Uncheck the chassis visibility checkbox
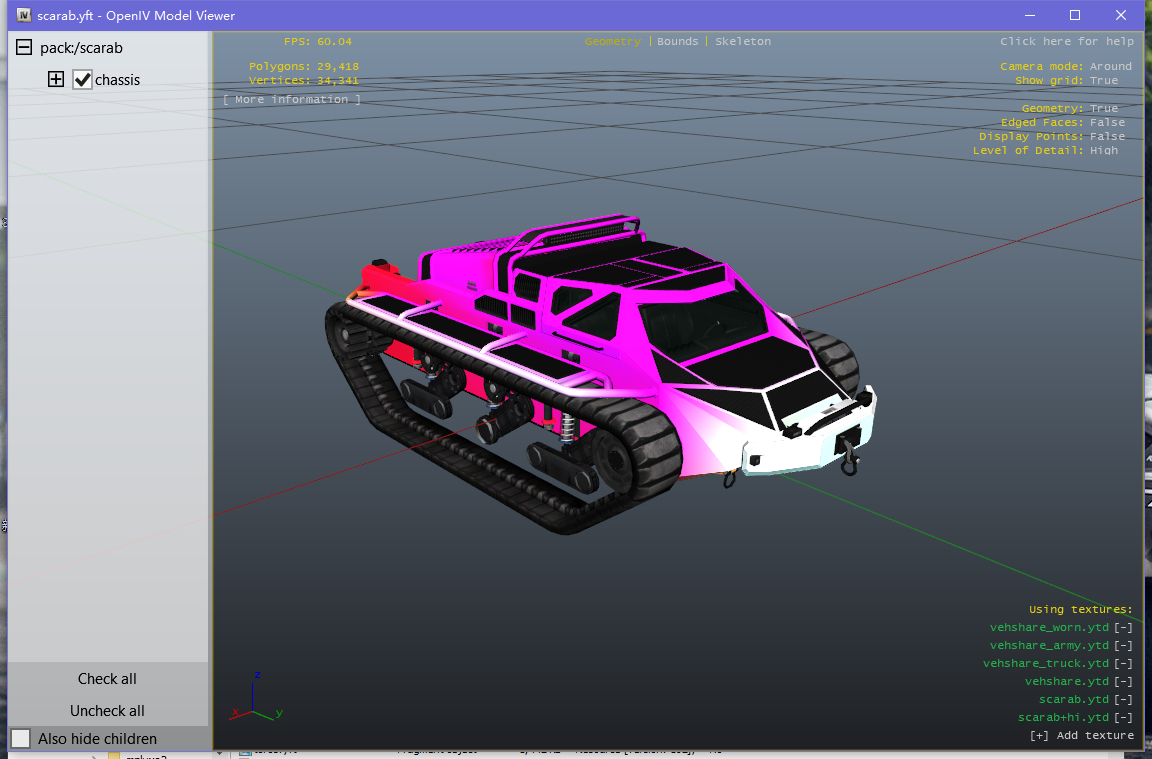1152x759 pixels. pos(82,79)
